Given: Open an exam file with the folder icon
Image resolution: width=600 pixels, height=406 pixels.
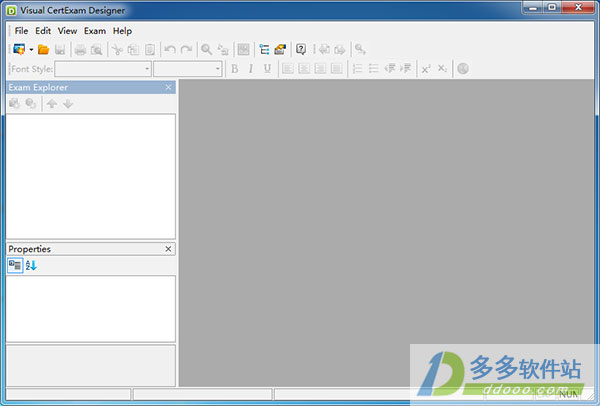Looking at the screenshot, I should (44, 49).
